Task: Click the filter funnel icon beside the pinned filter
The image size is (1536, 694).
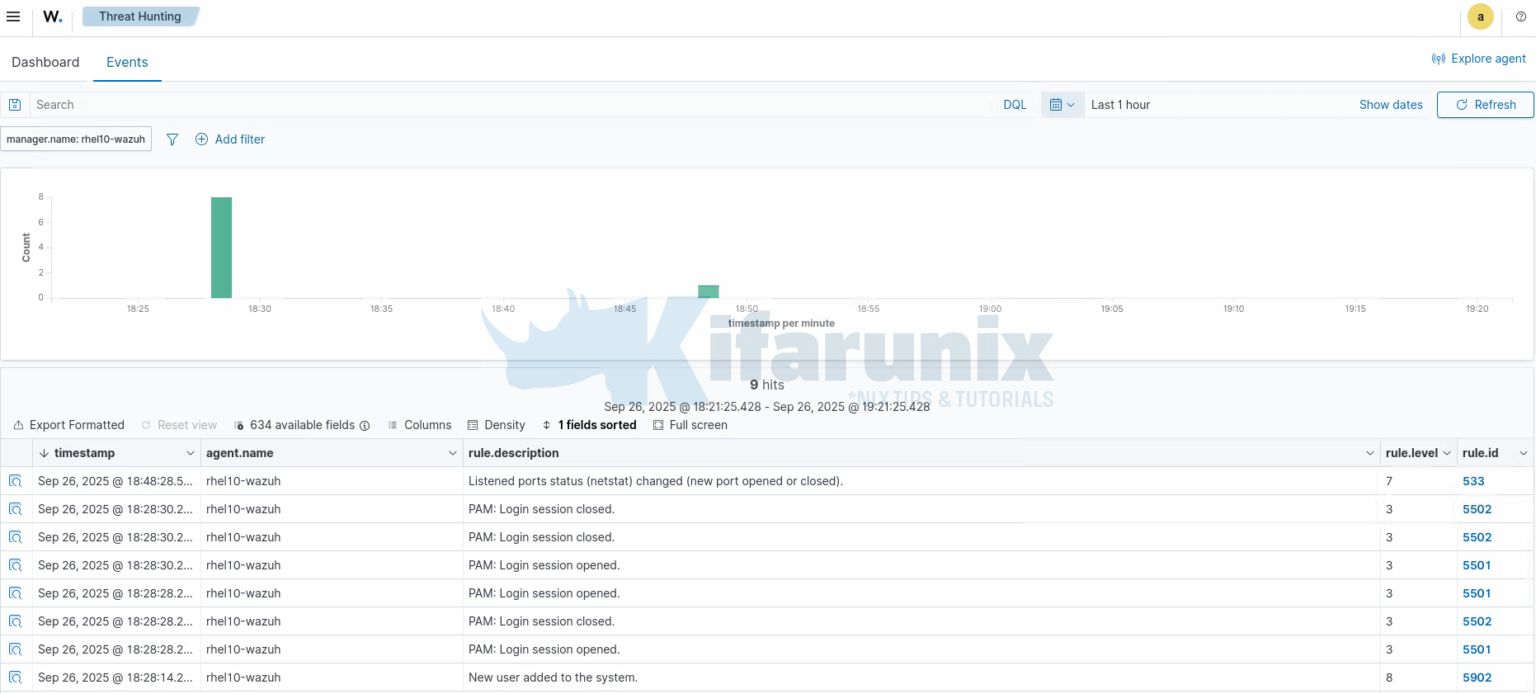Action: [x=172, y=139]
